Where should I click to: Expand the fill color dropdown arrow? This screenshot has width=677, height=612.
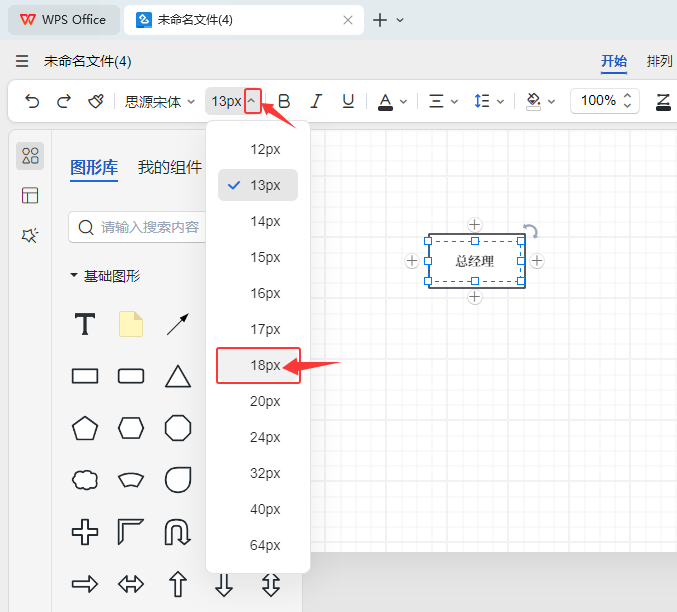click(551, 102)
